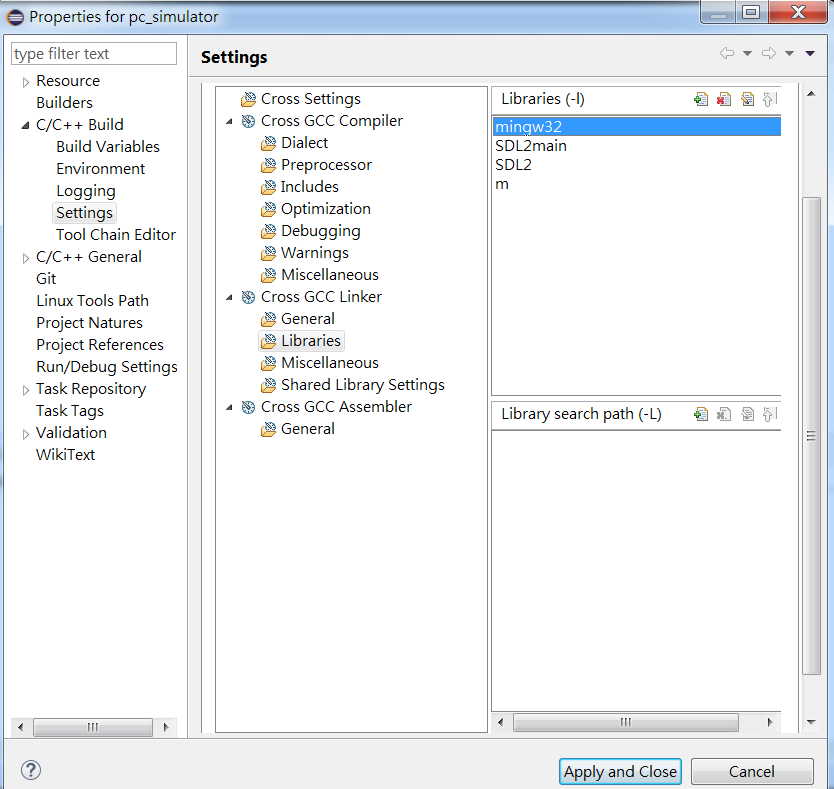Image resolution: width=834 pixels, height=789 pixels.
Task: Collapse the Cross GCC Linker section
Action: click(x=229, y=297)
